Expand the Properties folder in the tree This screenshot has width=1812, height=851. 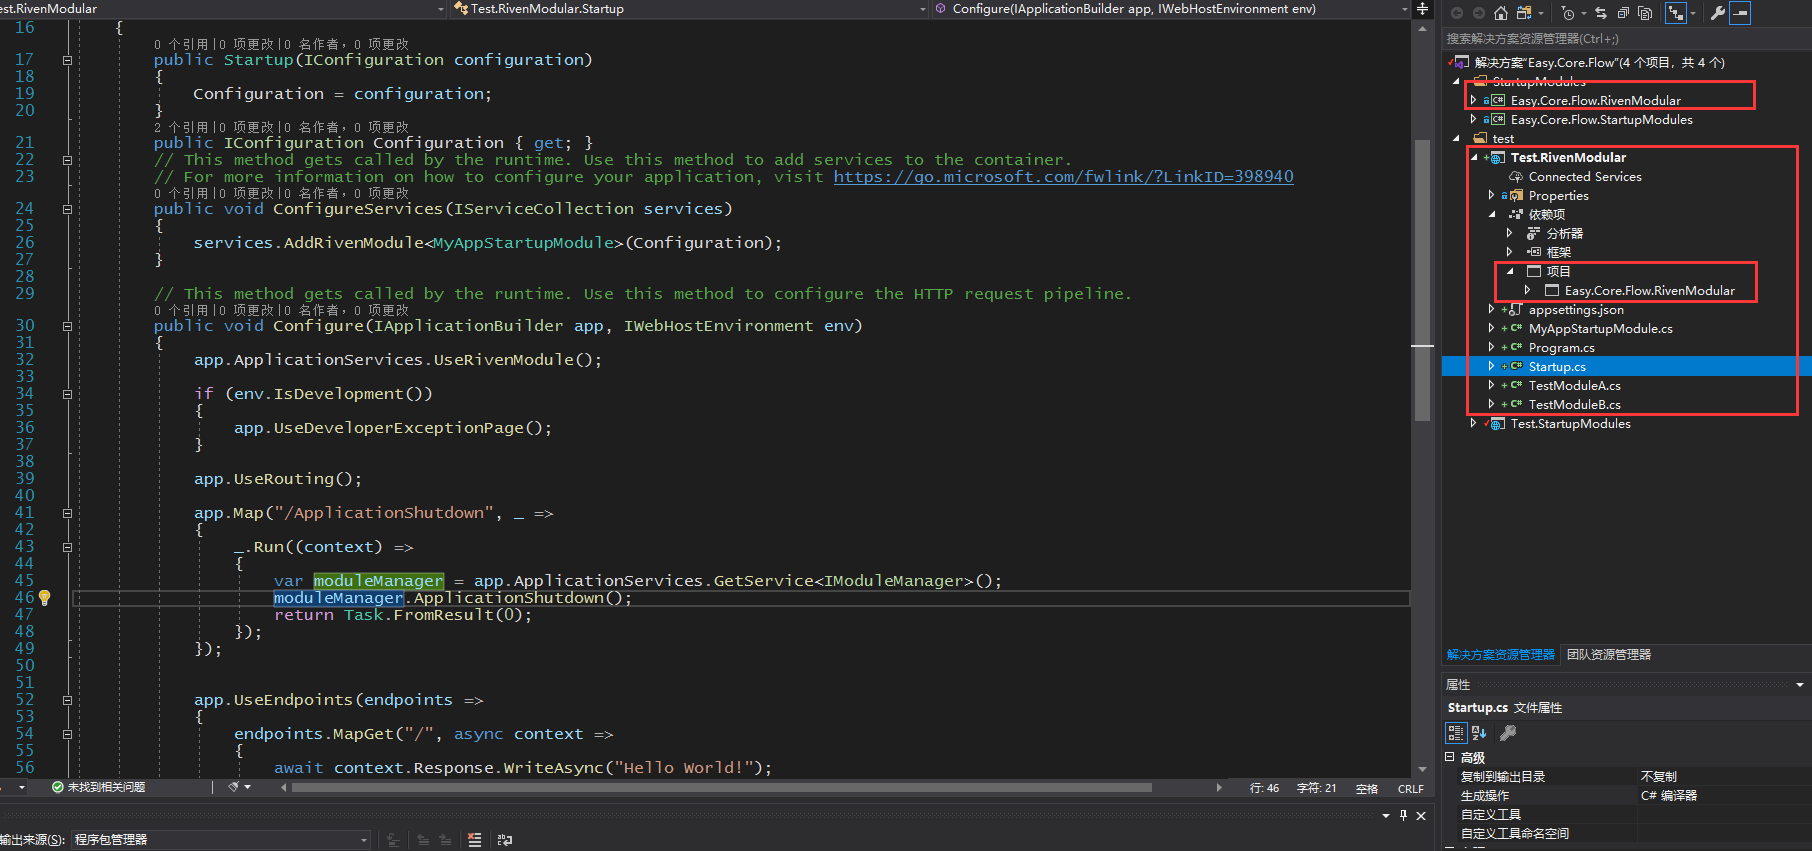[1492, 196]
